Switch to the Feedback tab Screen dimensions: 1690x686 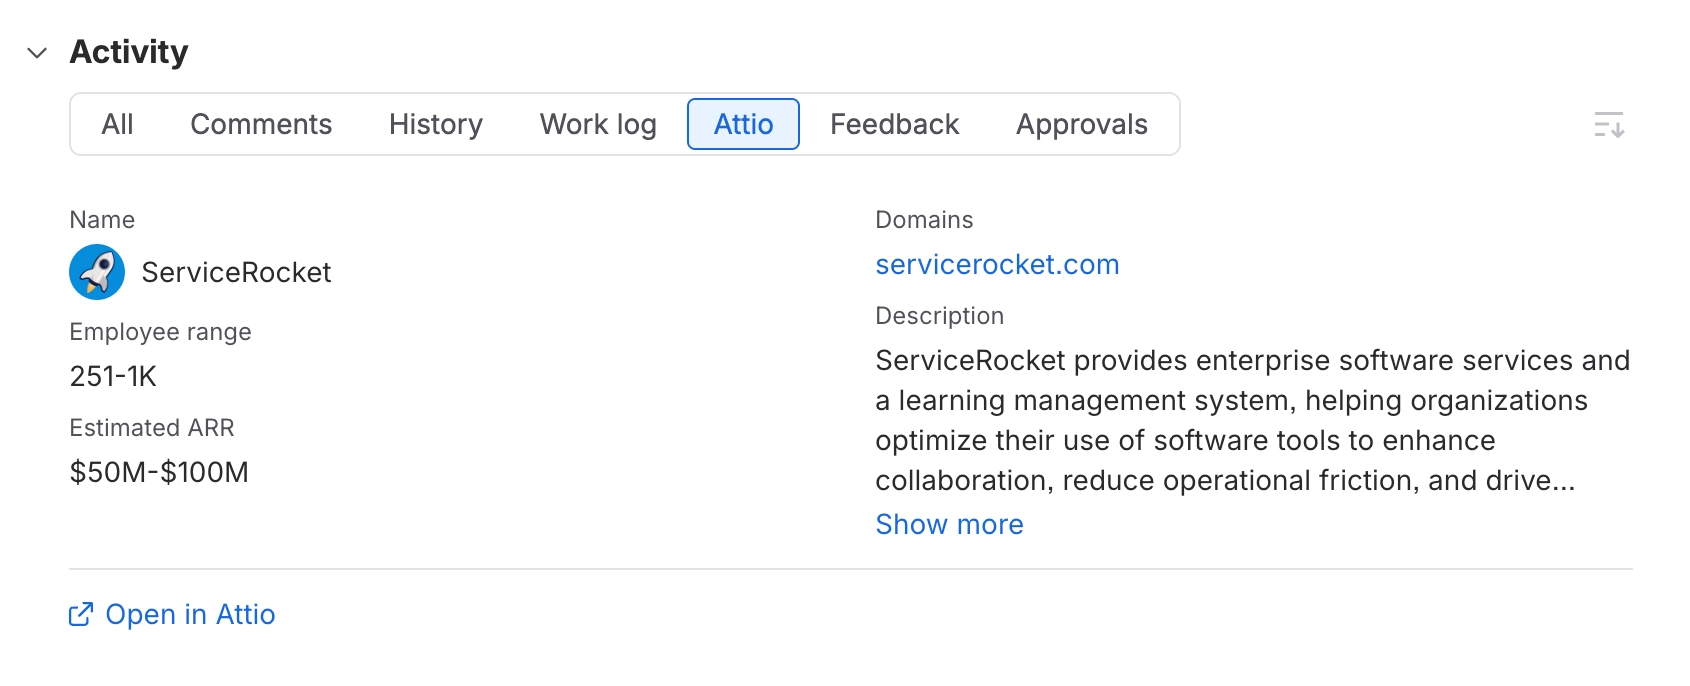point(895,124)
